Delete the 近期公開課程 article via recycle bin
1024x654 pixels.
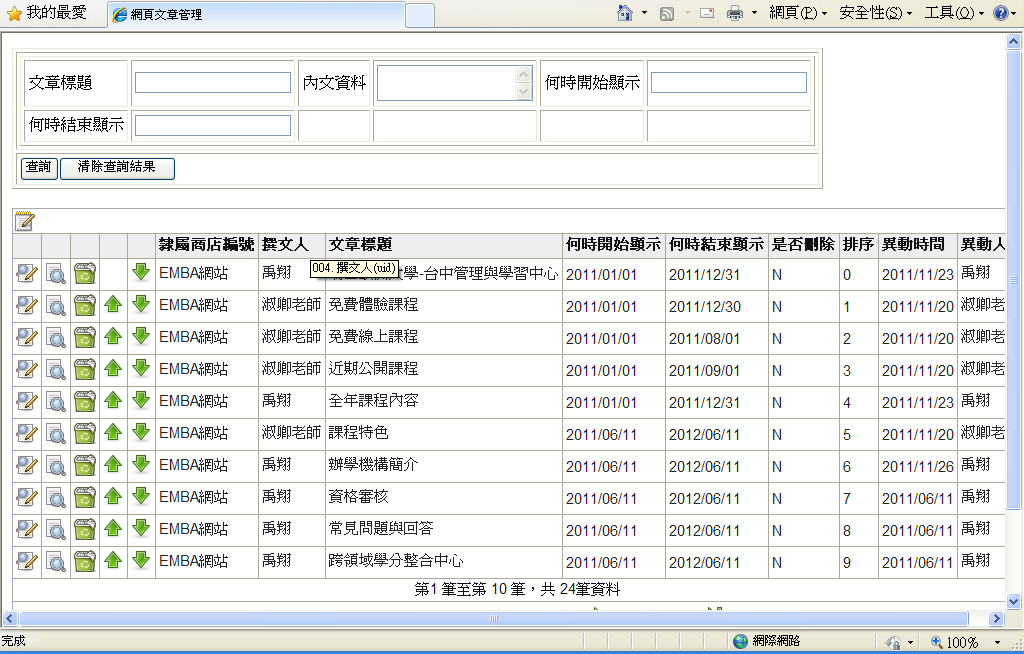click(85, 370)
